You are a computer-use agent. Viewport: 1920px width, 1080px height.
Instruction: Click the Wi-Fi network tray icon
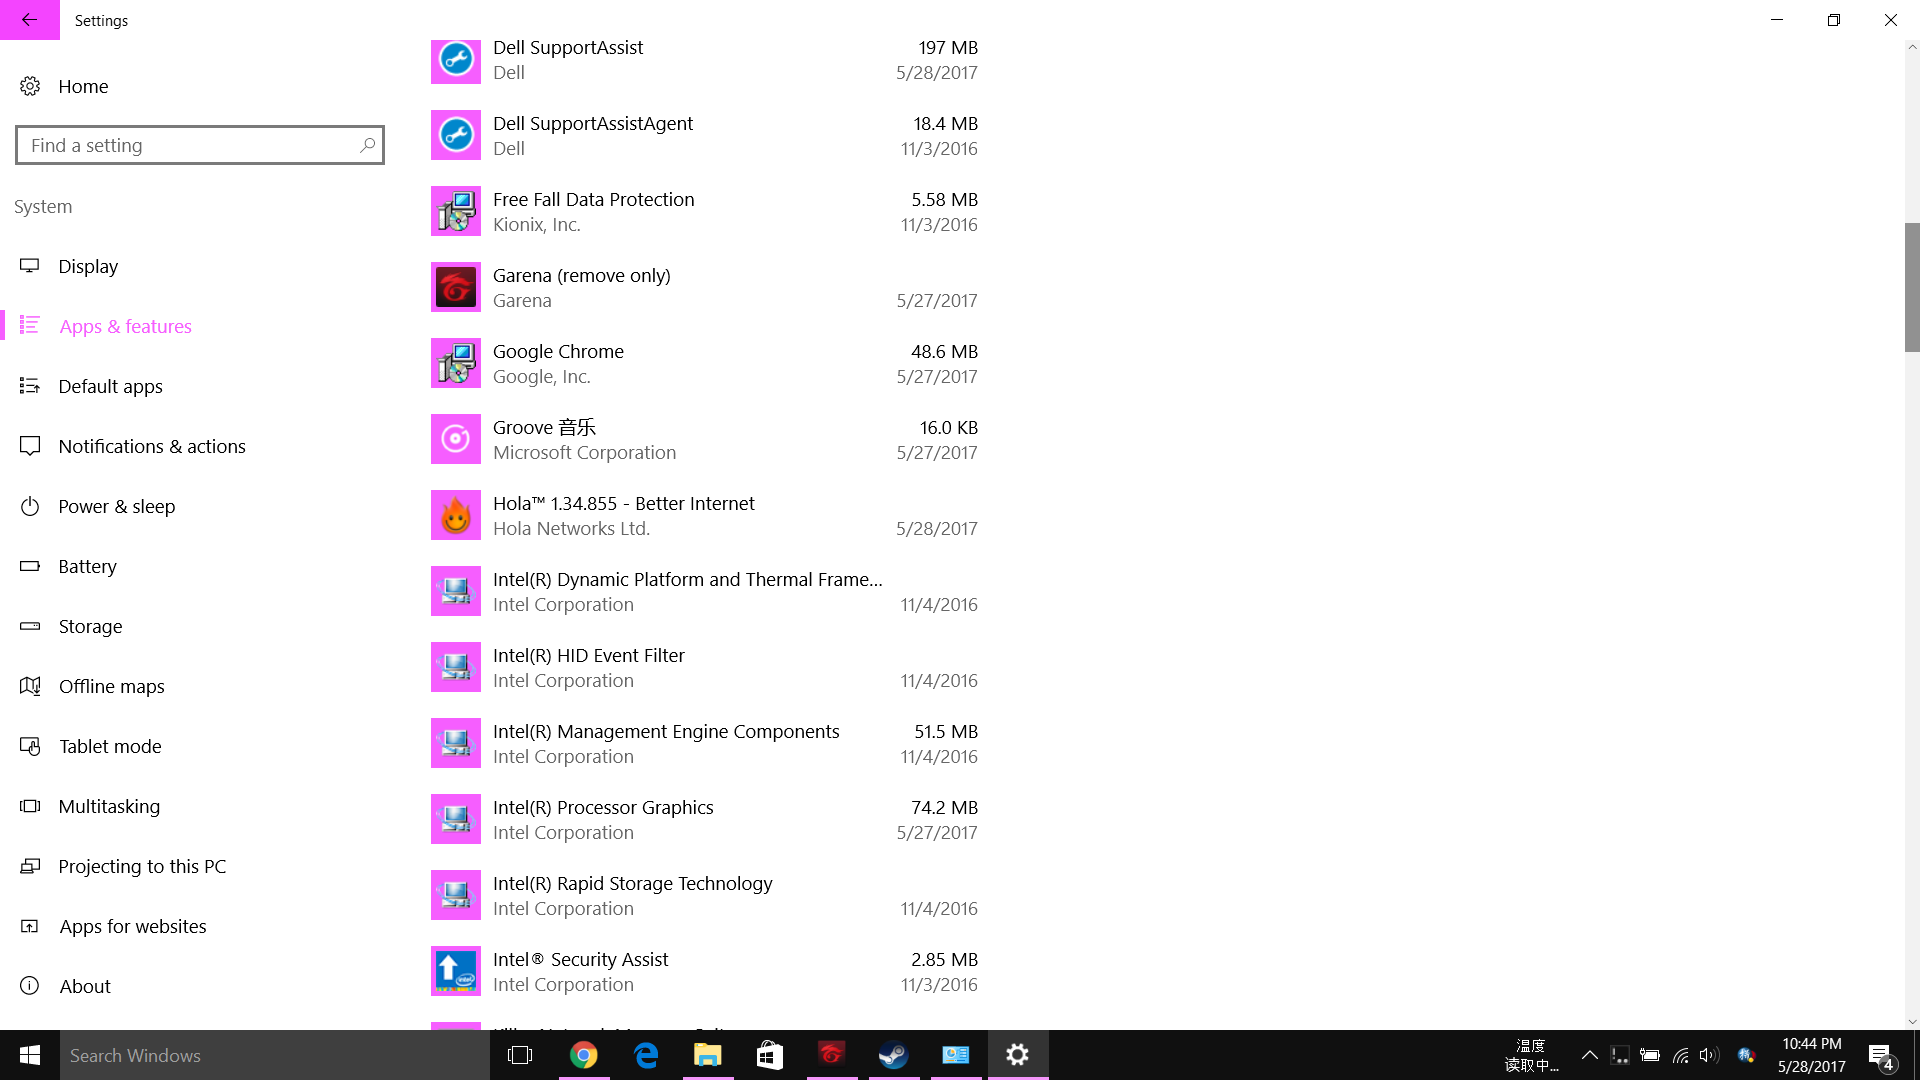[1680, 1055]
